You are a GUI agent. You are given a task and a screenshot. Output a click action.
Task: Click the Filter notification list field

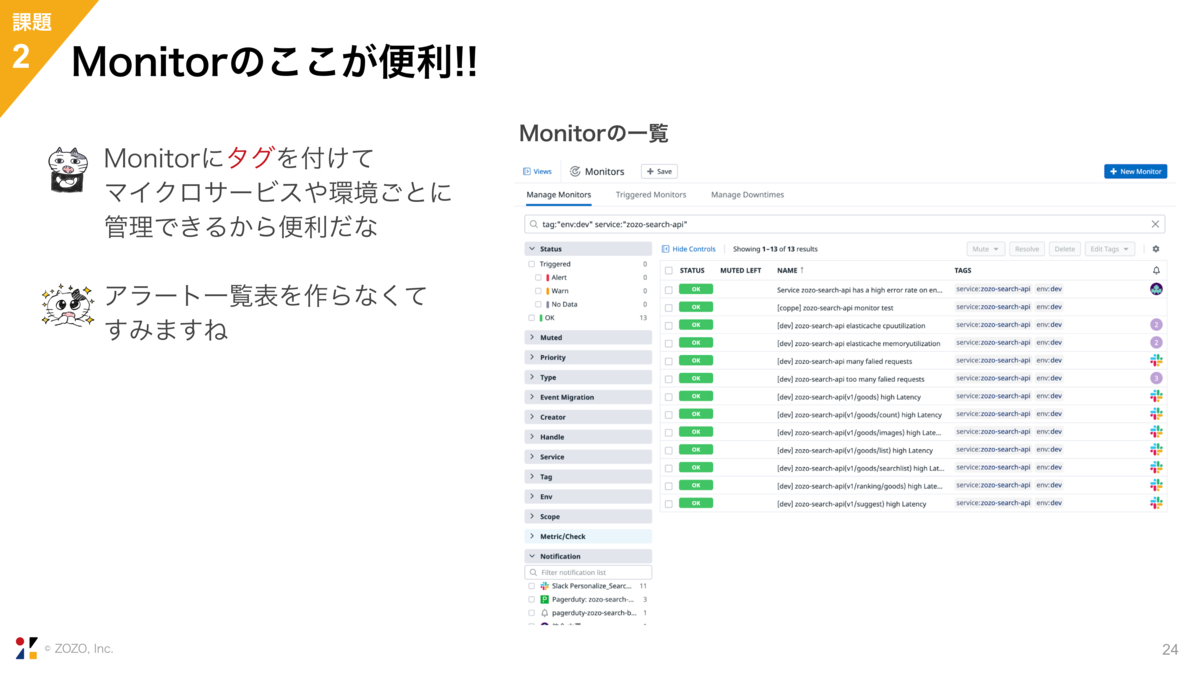588,572
